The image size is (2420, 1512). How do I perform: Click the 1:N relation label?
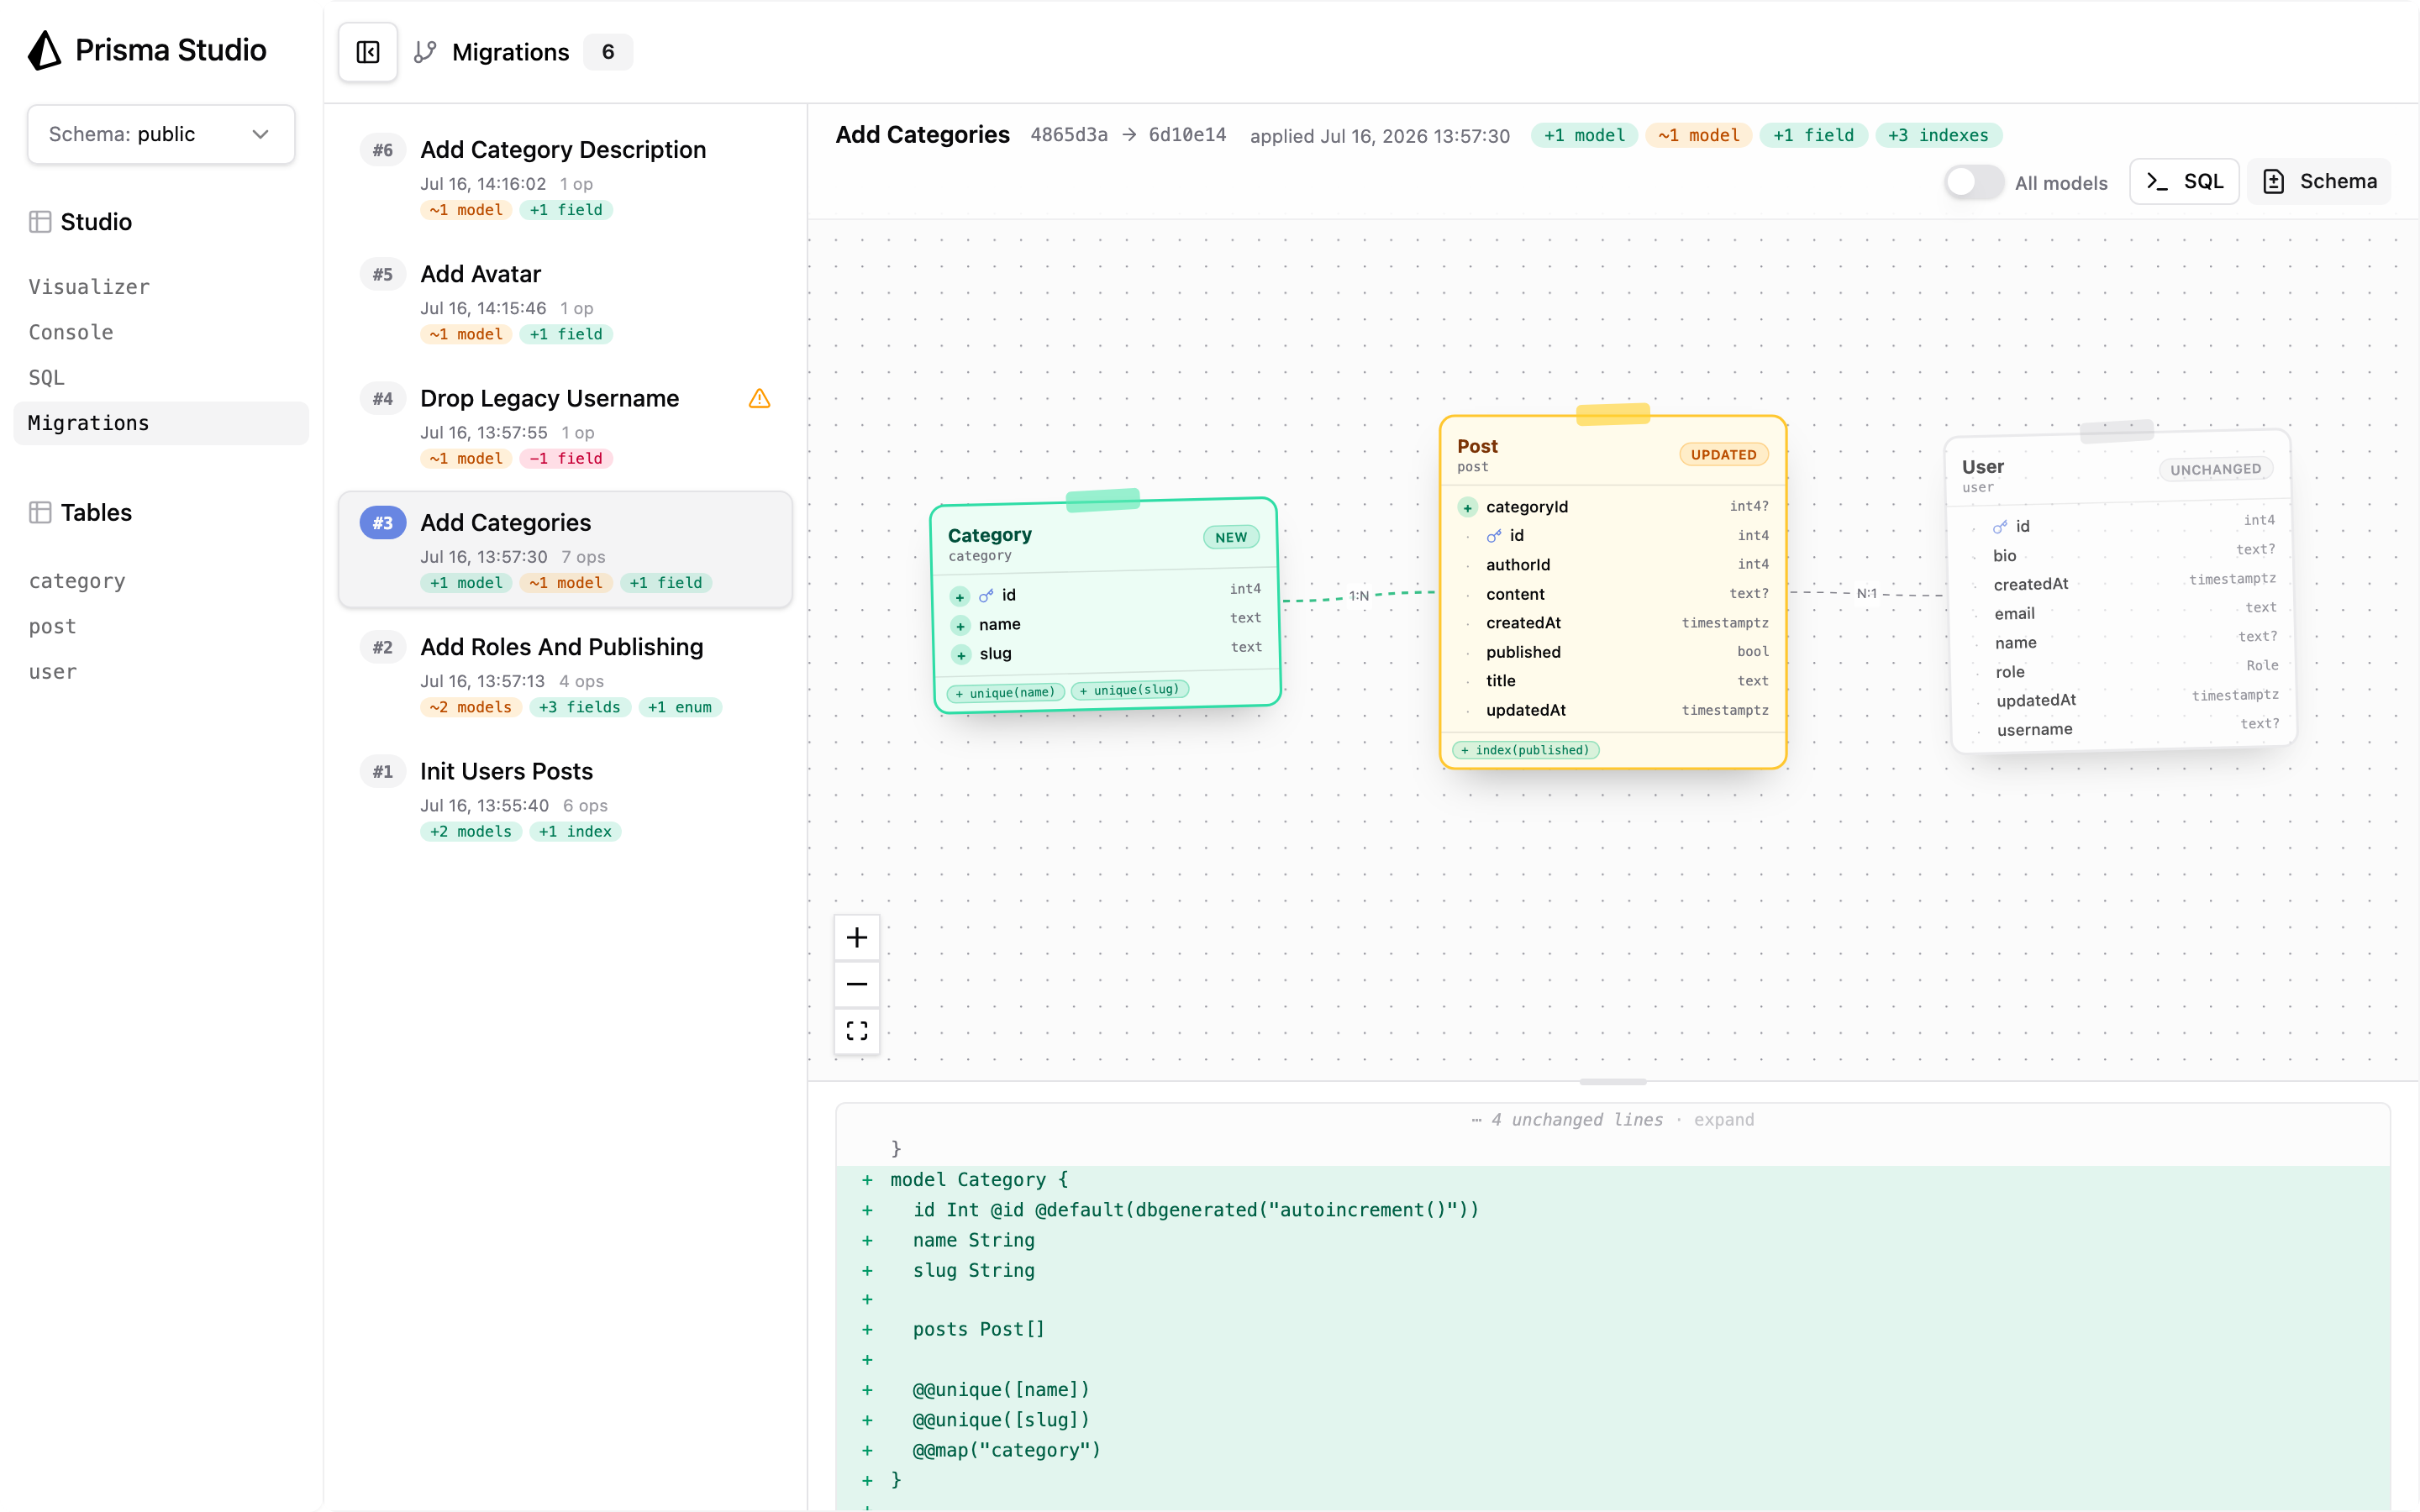click(x=1359, y=597)
